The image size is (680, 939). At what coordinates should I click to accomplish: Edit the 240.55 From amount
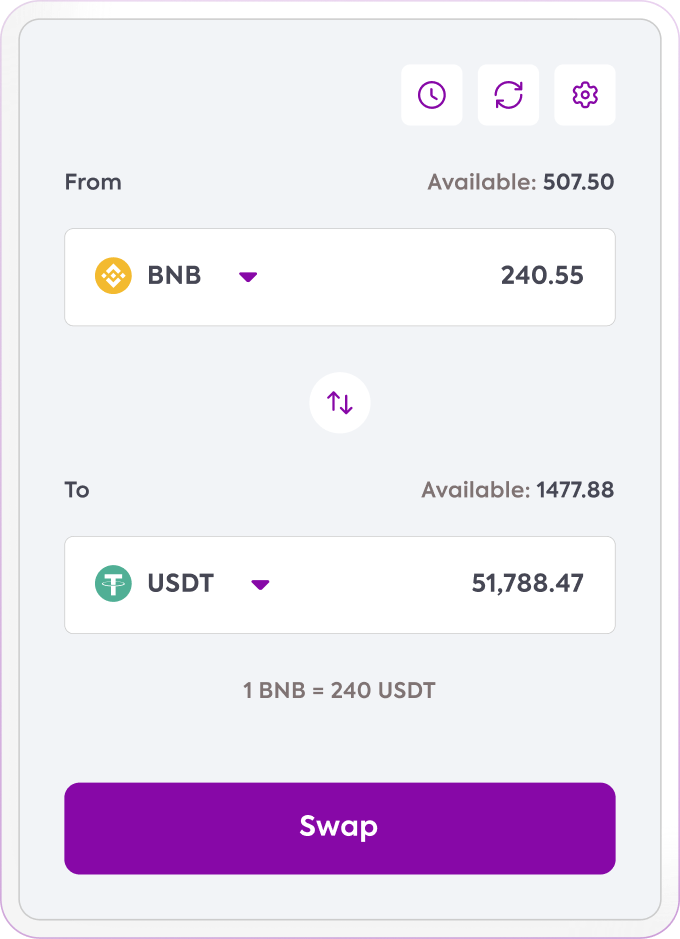(x=542, y=275)
